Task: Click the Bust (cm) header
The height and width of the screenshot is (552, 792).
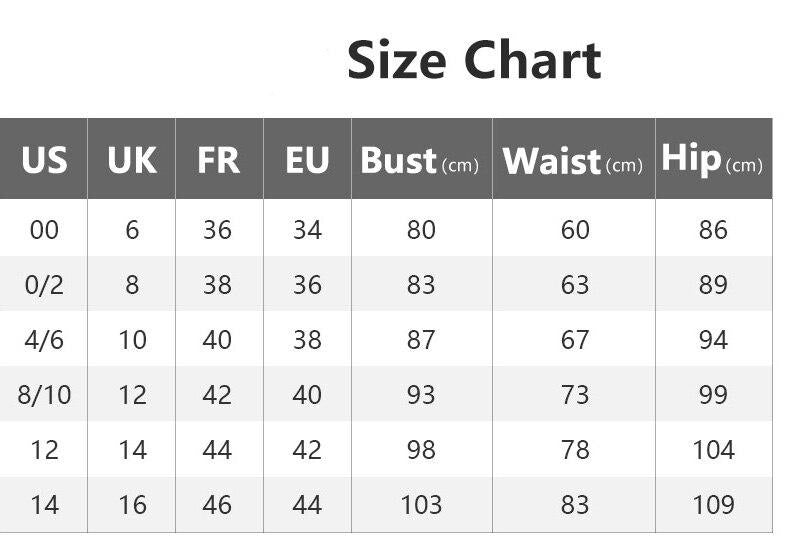Action: (x=420, y=161)
